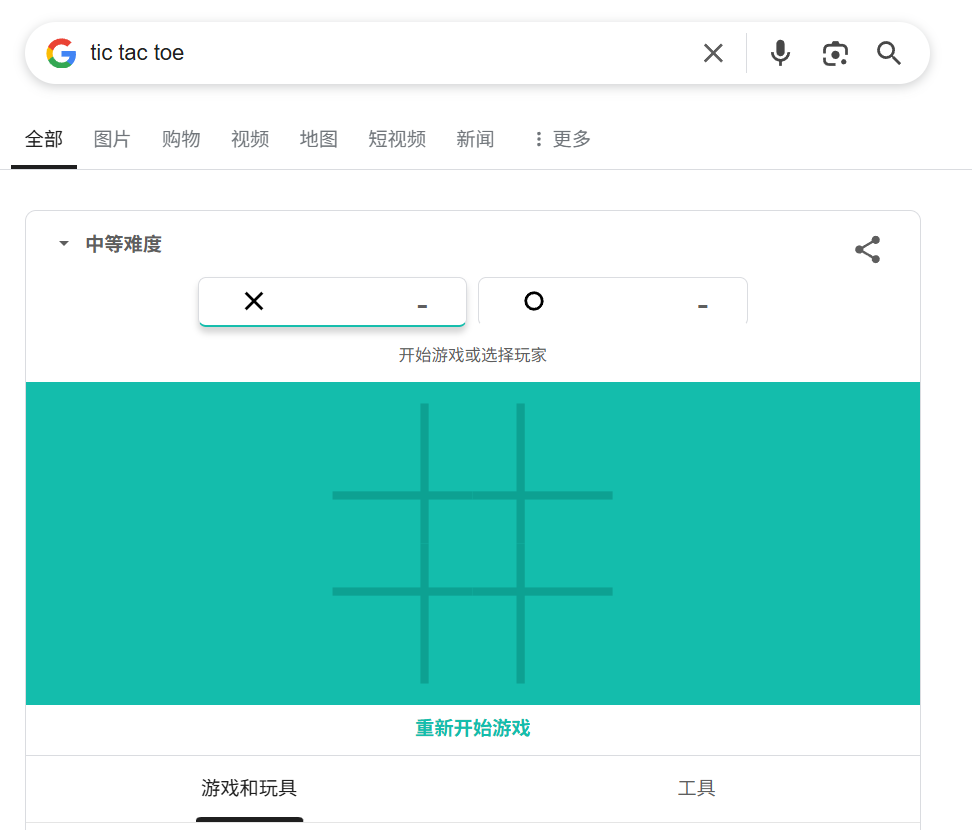The width and height of the screenshot is (972, 830).
Task: Click 重新开始游戏 to restart game
Action: point(472,728)
